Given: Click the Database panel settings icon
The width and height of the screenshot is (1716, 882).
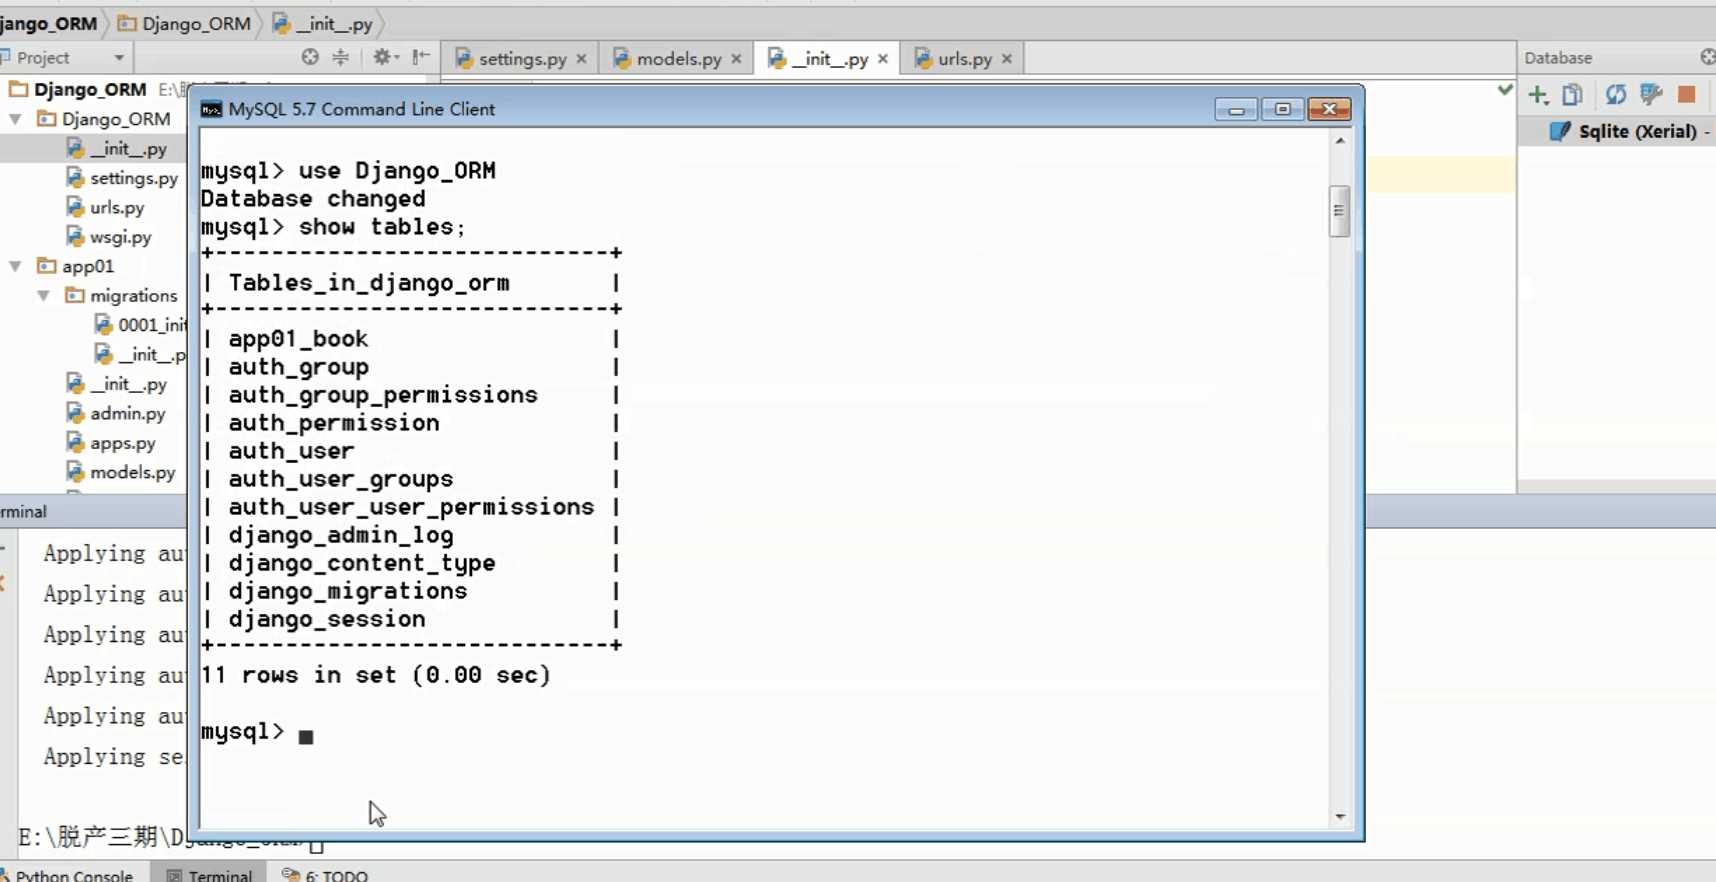Looking at the screenshot, I should pyautogui.click(x=1707, y=57).
